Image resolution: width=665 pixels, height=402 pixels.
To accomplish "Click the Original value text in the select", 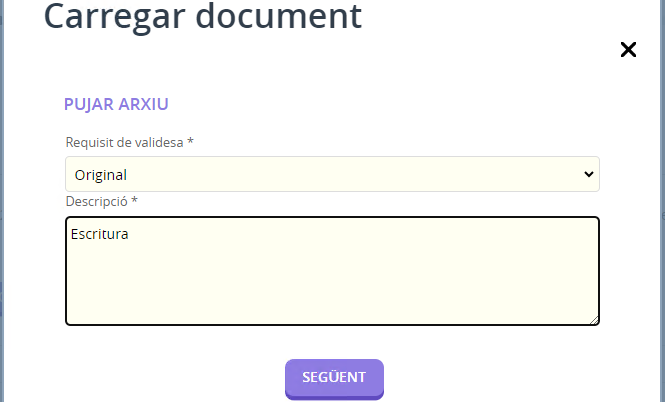I will (x=101, y=175).
